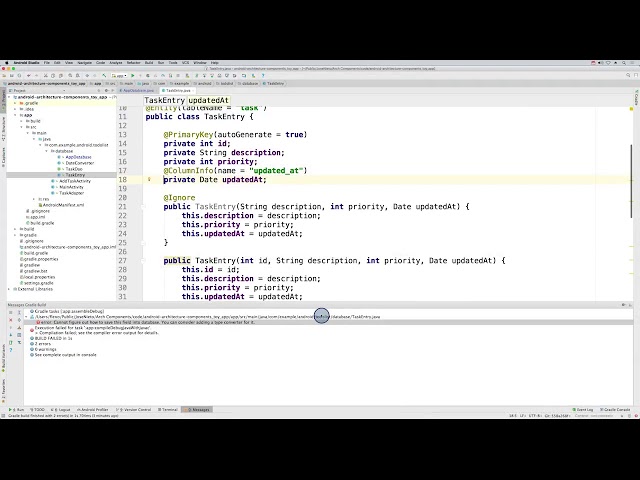The image size is (640, 480).
Task: Toggle the Build Variants side panel tab
Action: 4,358
